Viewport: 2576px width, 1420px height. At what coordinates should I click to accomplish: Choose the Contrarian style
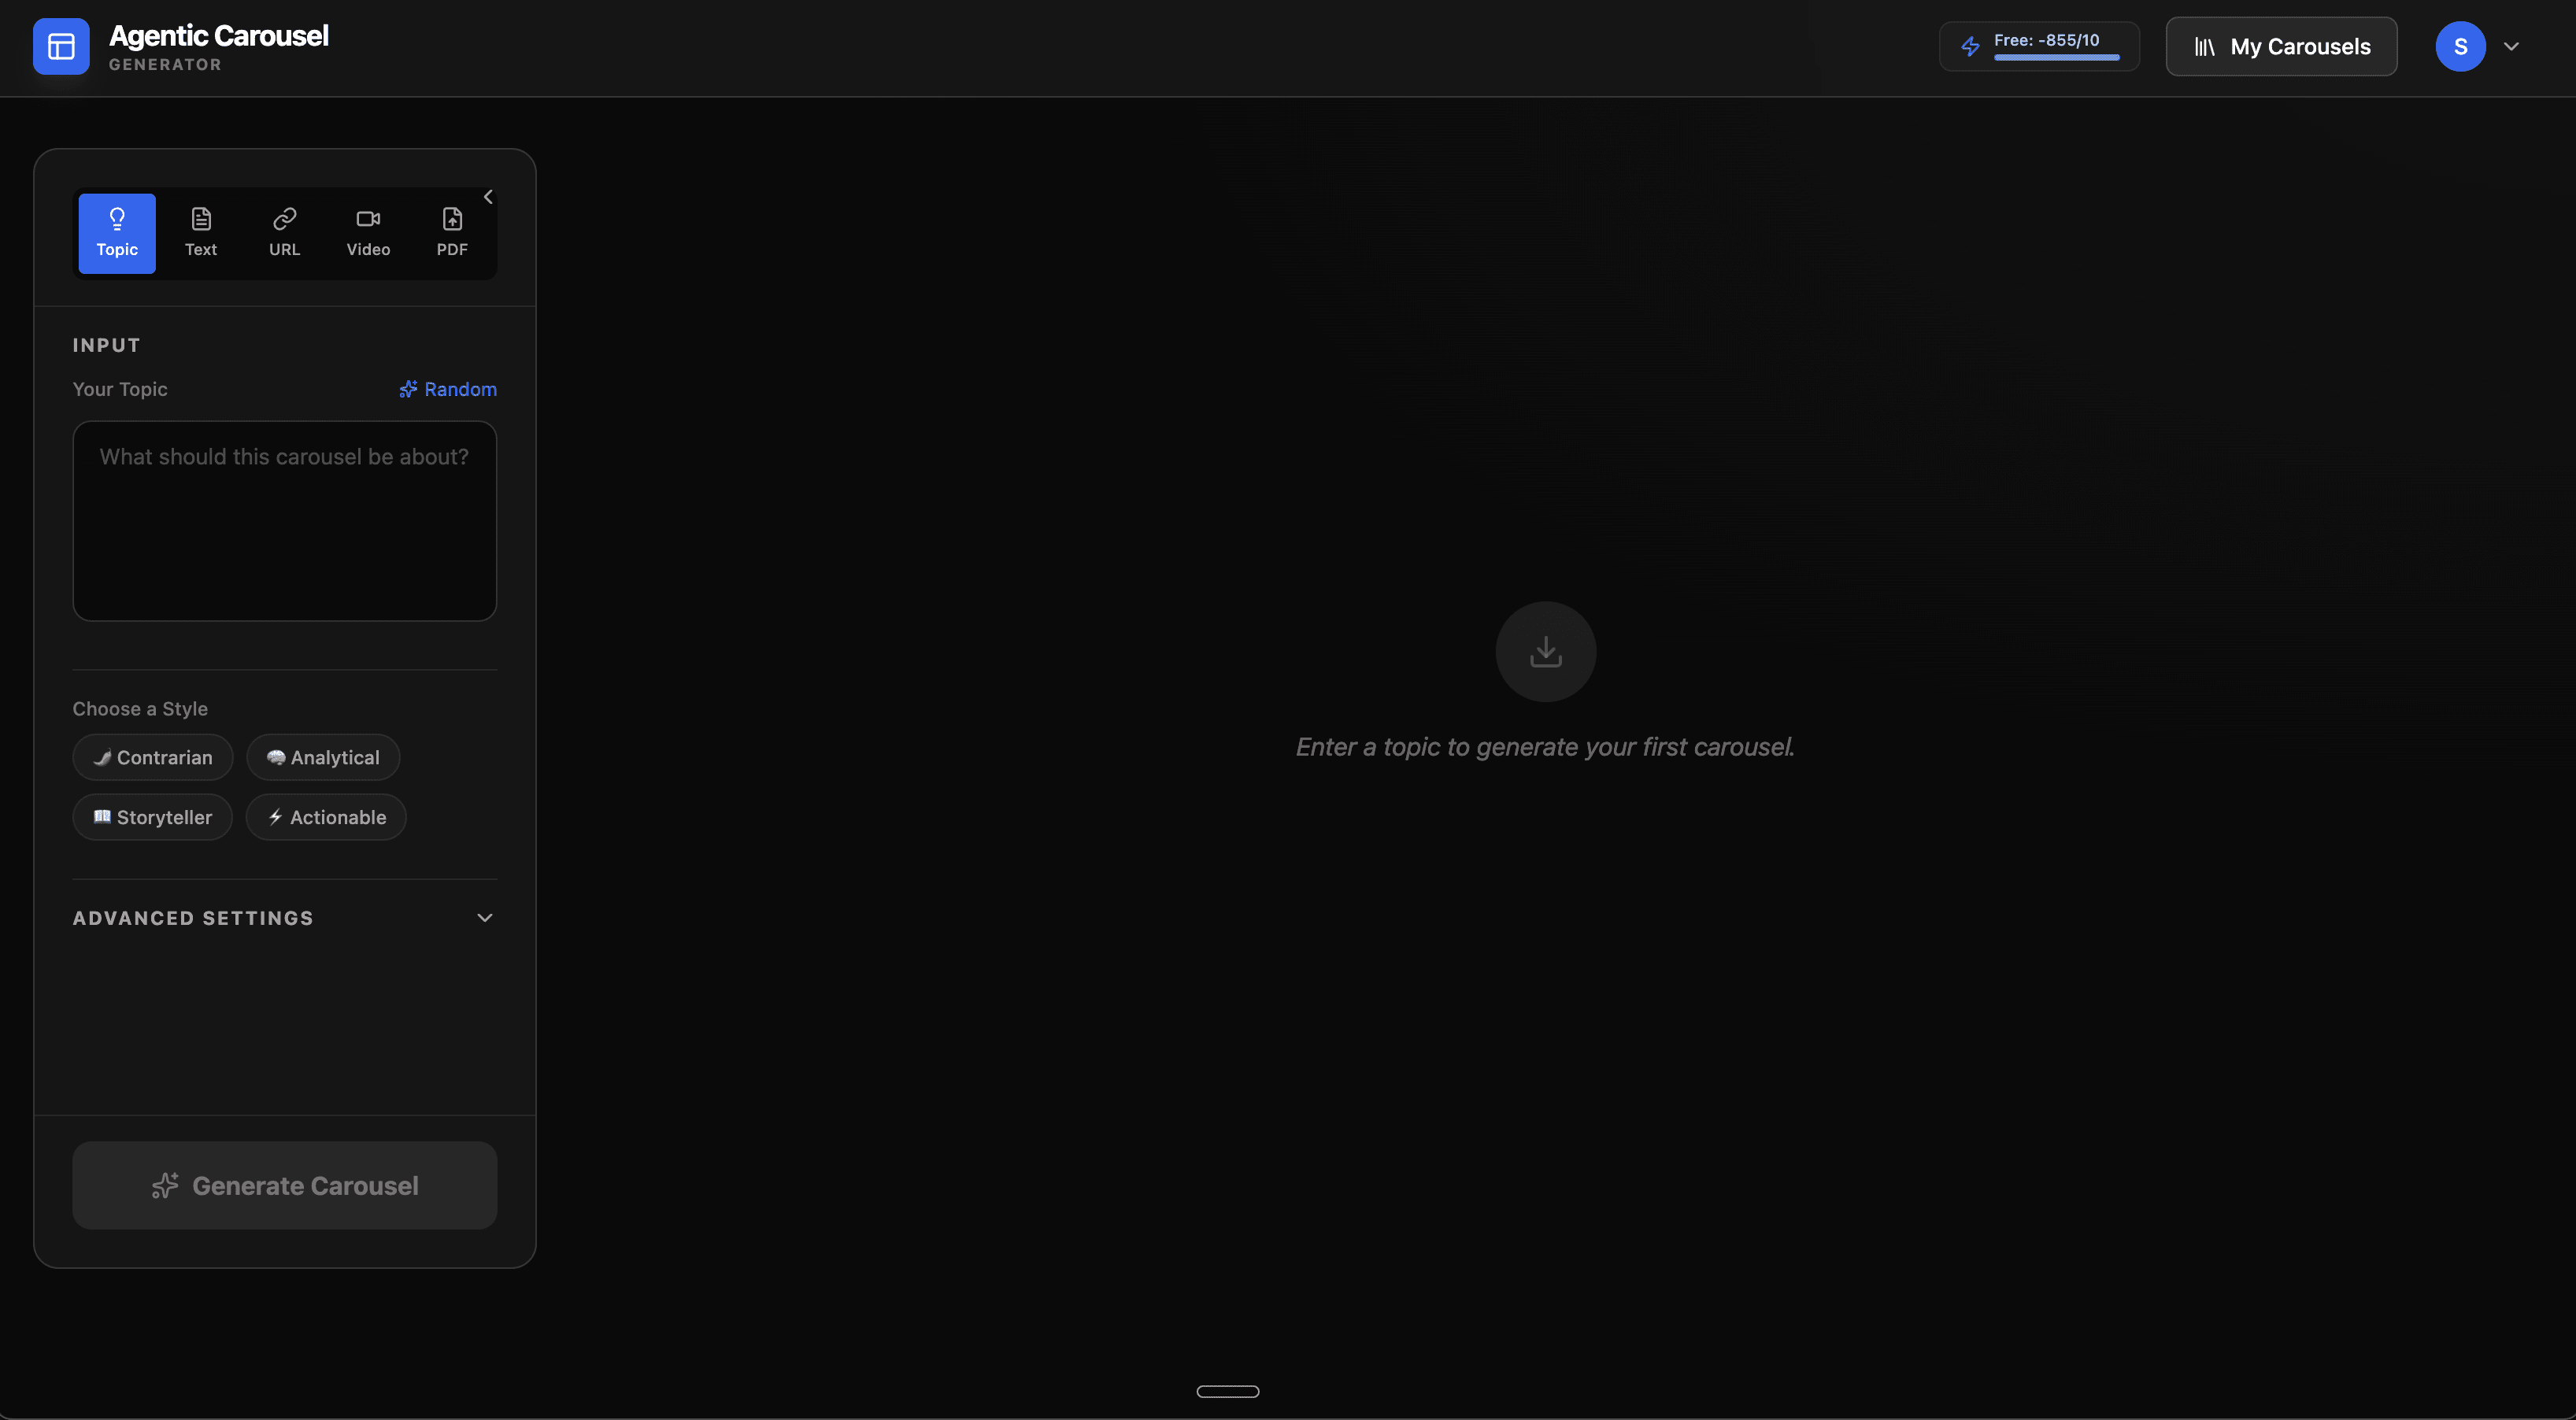(x=153, y=757)
